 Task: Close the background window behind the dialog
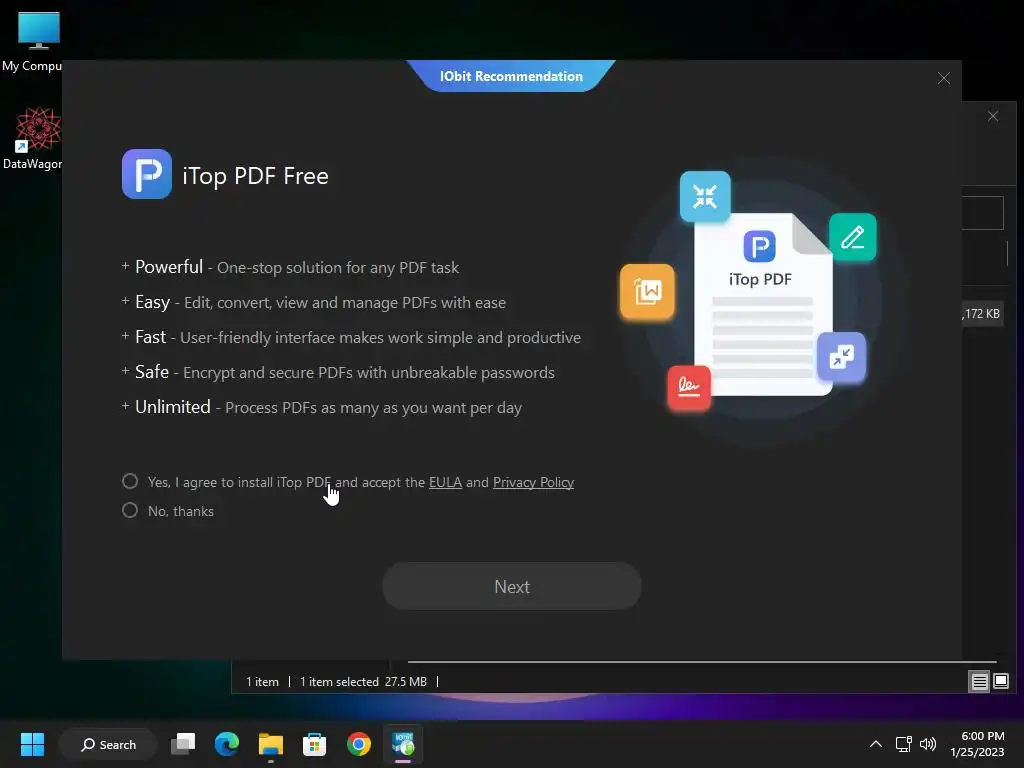tap(993, 116)
